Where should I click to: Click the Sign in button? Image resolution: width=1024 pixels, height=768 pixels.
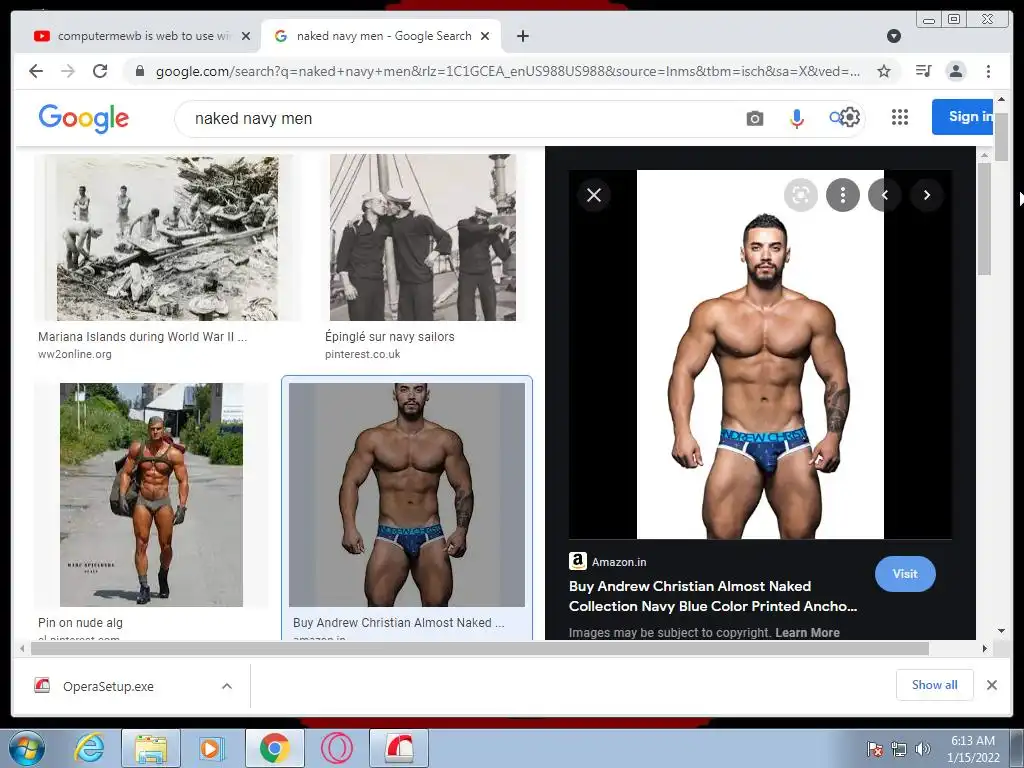click(x=963, y=117)
